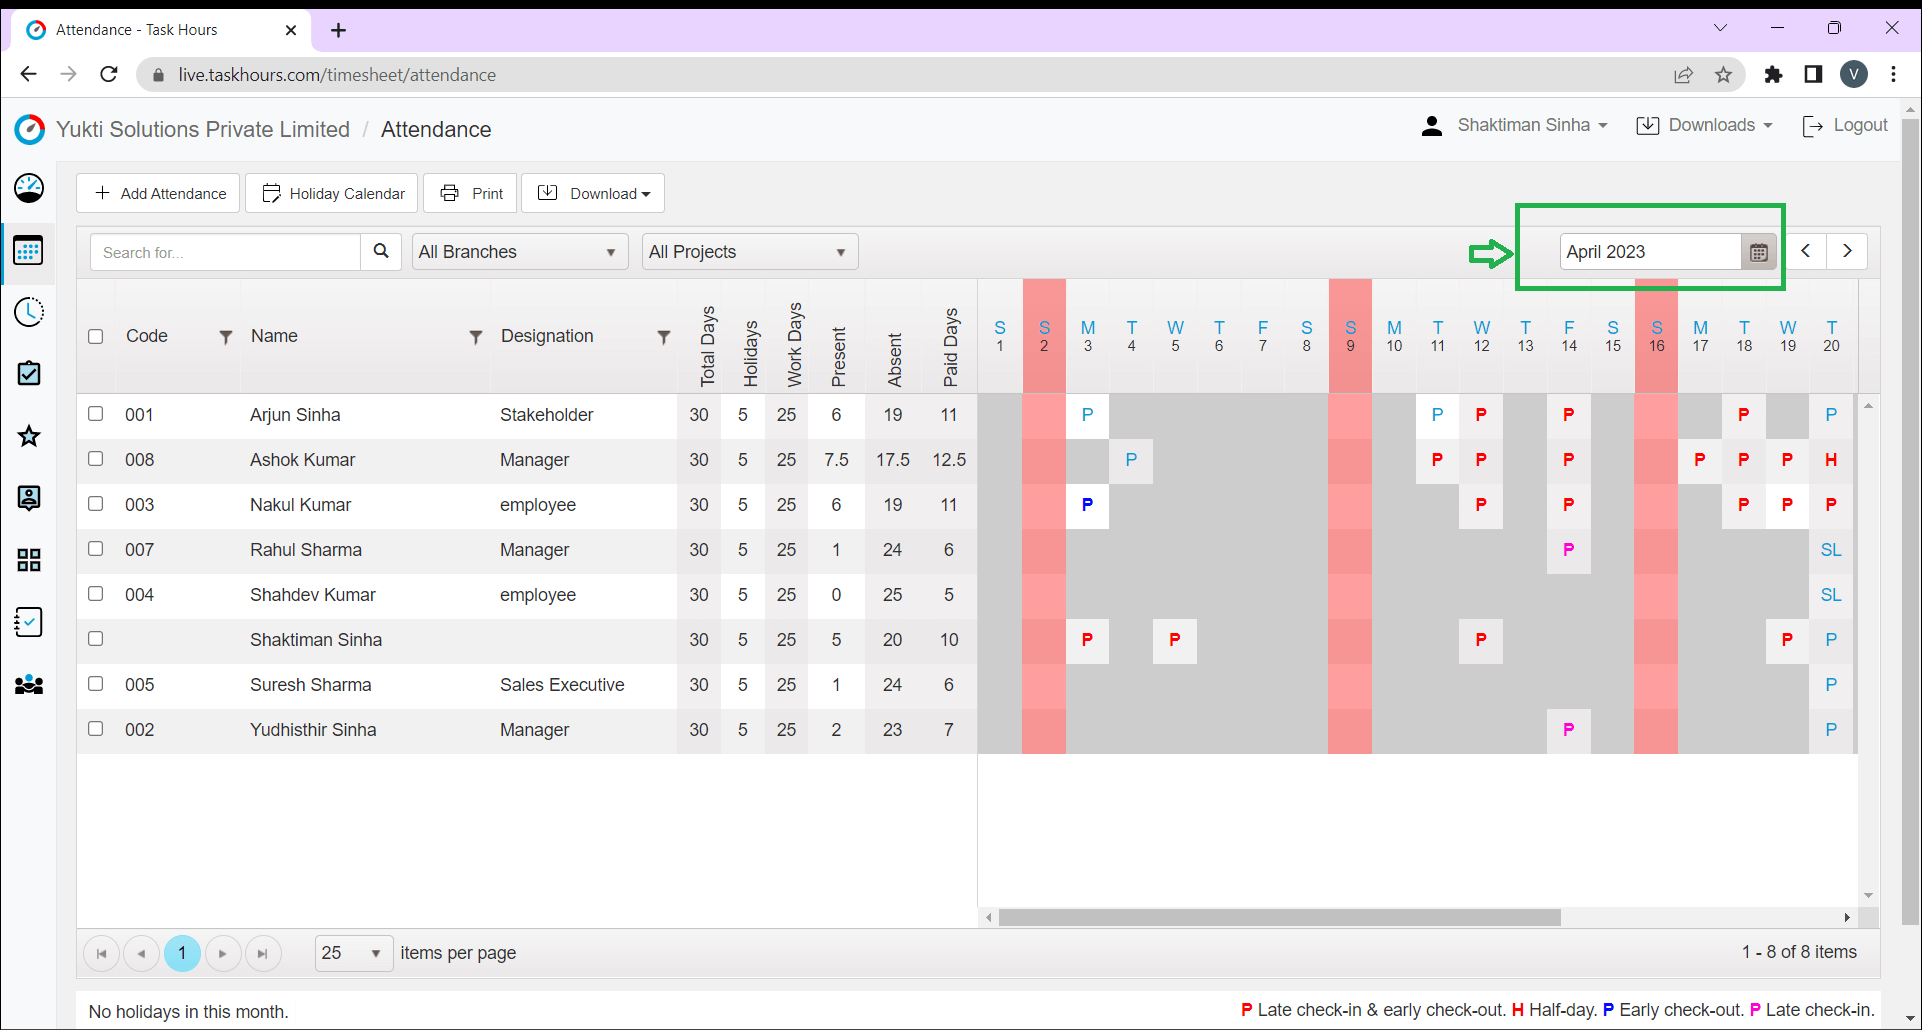Viewport: 1922px width, 1030px height.
Task: Share this page icon in address bar
Action: [x=1684, y=75]
